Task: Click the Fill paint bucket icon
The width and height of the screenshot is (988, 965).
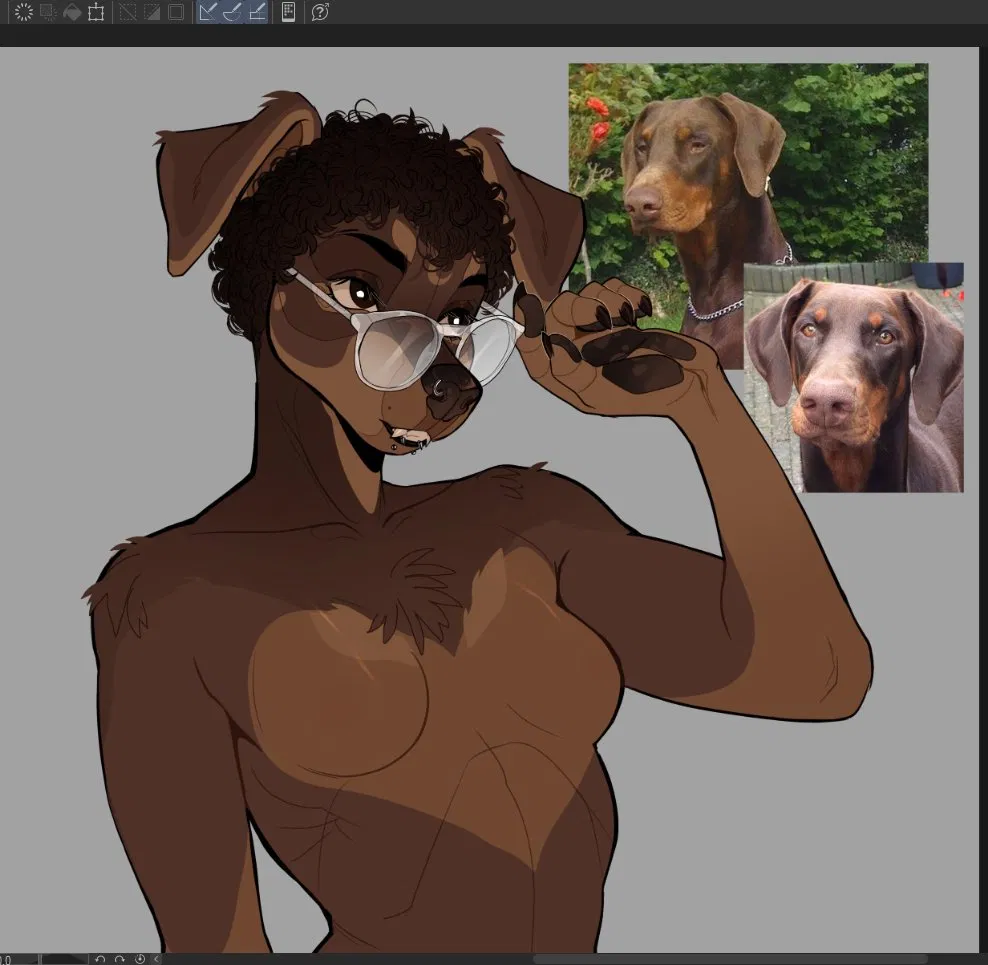Action: 72,12
